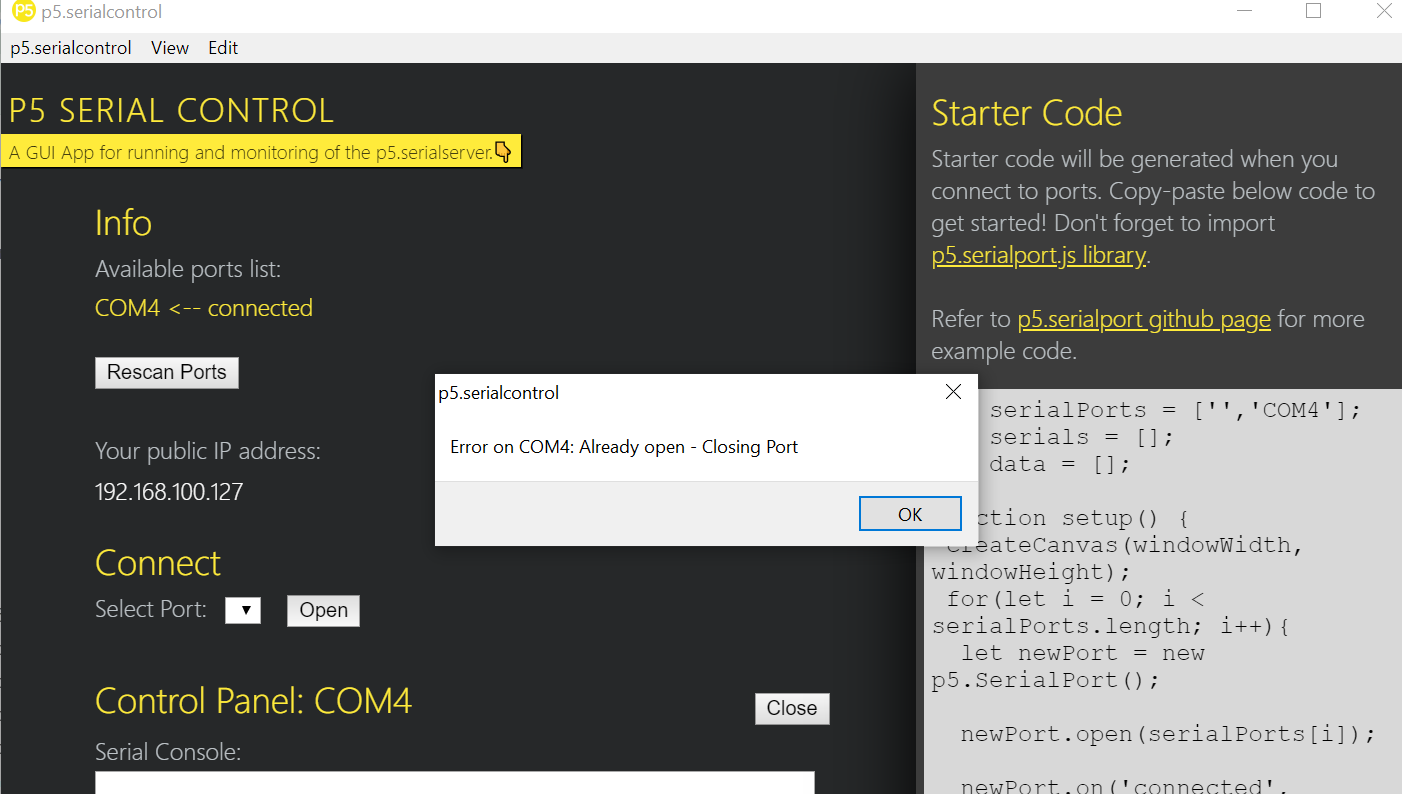This screenshot has height=794, width=1402.
Task: Select COM4 connected port entry
Action: coord(204,307)
